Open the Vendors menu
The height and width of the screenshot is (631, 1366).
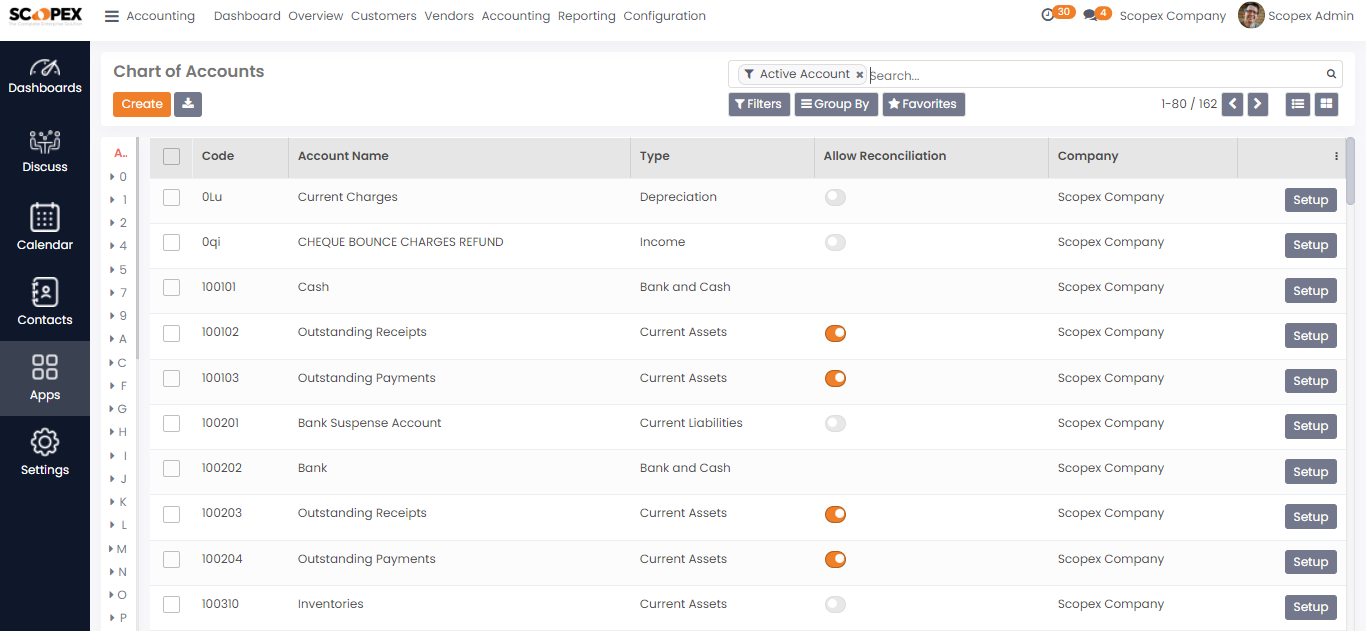click(x=449, y=16)
